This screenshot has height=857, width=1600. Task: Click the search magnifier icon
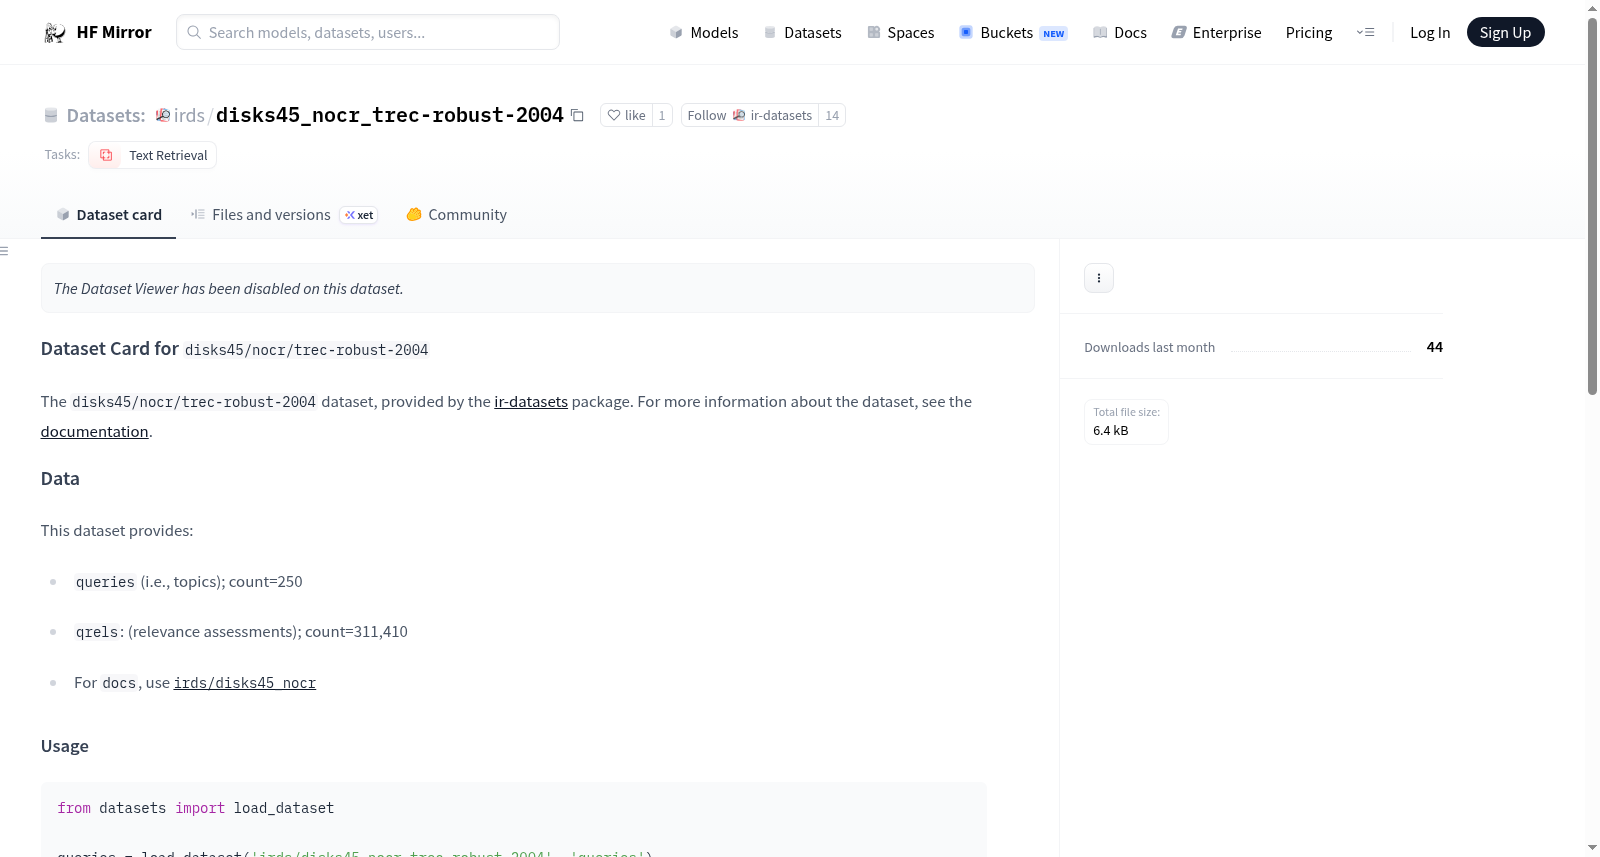coord(194,33)
